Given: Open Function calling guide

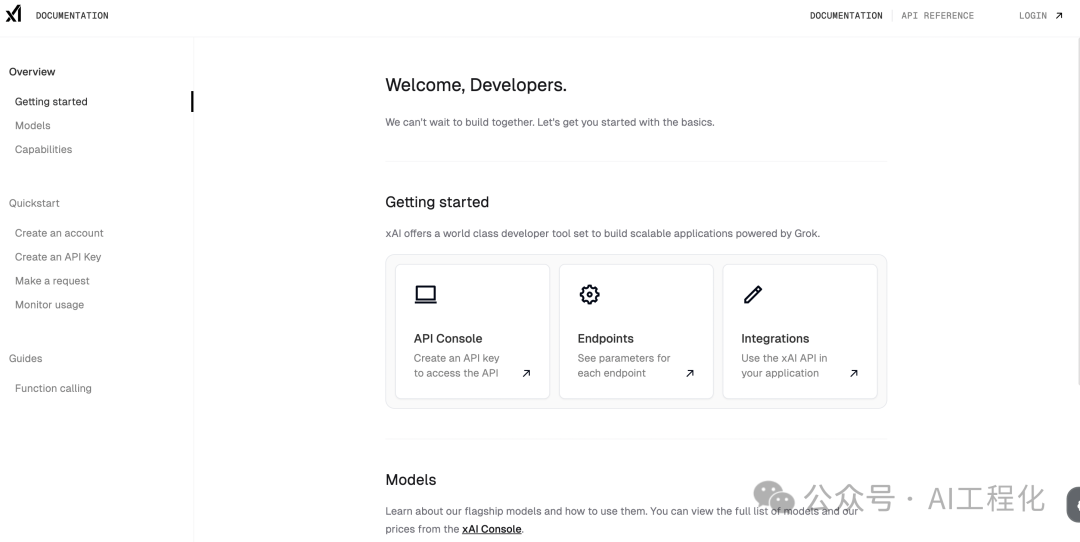Looking at the screenshot, I should 53,388.
